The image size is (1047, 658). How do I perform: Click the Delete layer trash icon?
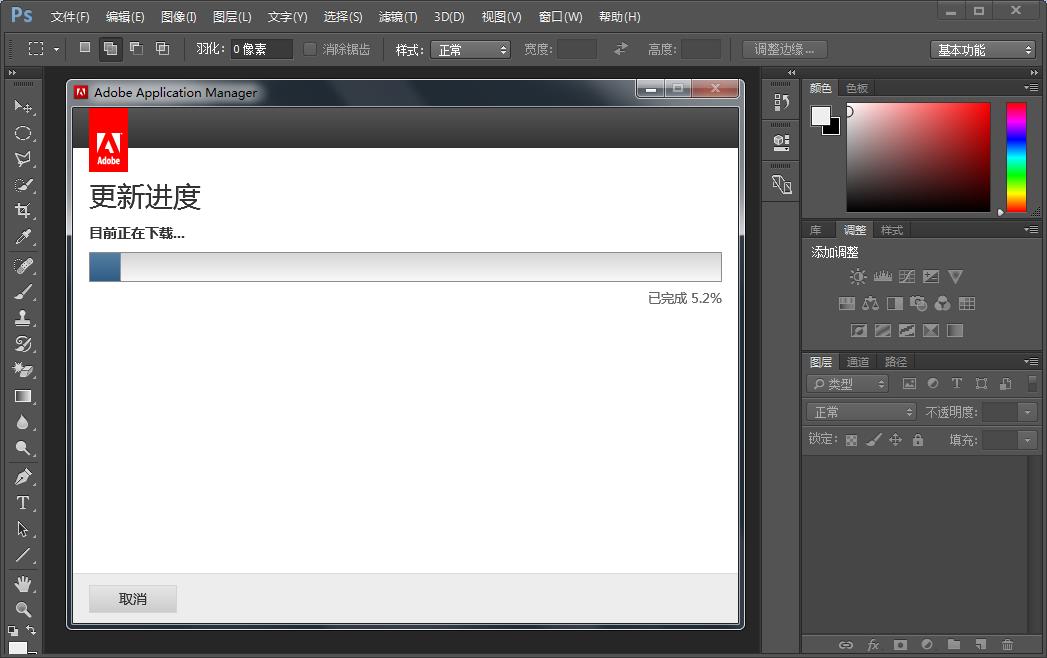[x=1007, y=645]
